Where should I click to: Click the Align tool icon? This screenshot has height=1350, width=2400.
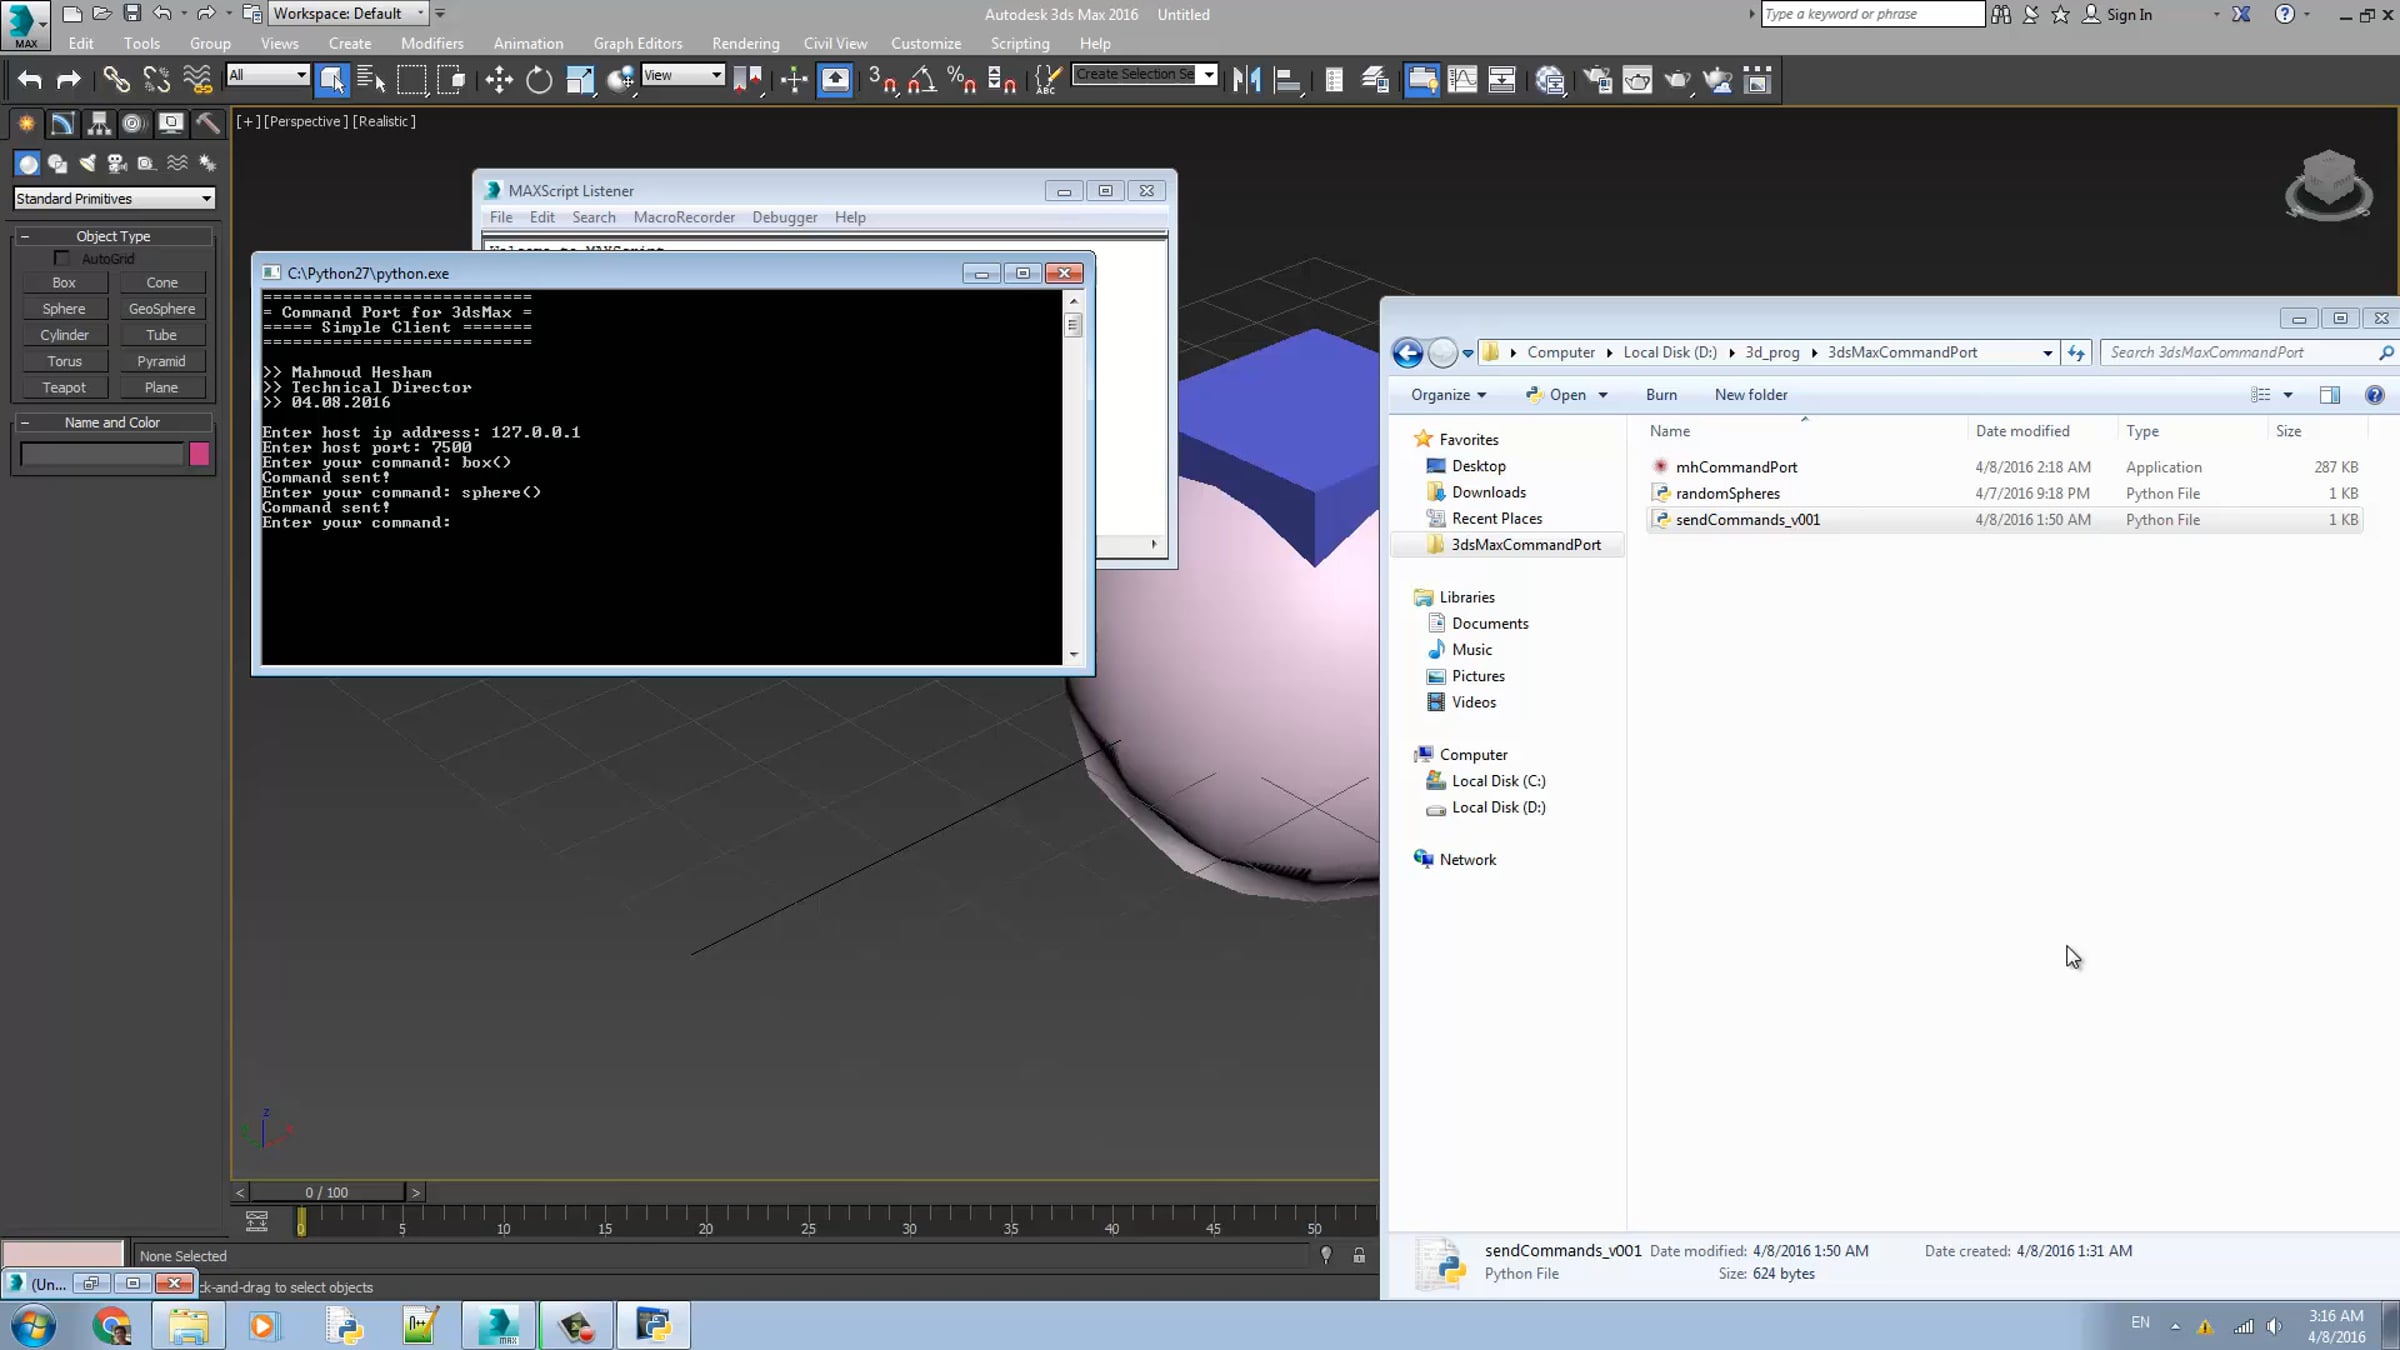point(1287,80)
